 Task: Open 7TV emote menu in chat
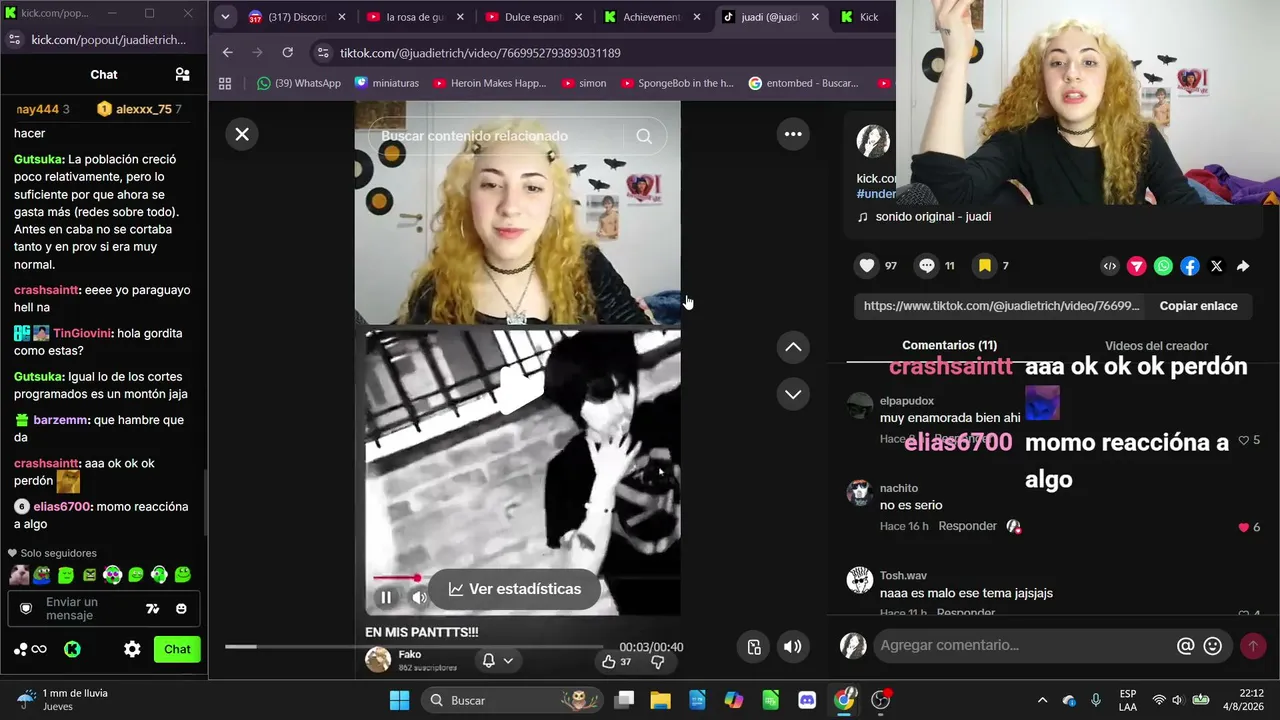click(x=153, y=608)
